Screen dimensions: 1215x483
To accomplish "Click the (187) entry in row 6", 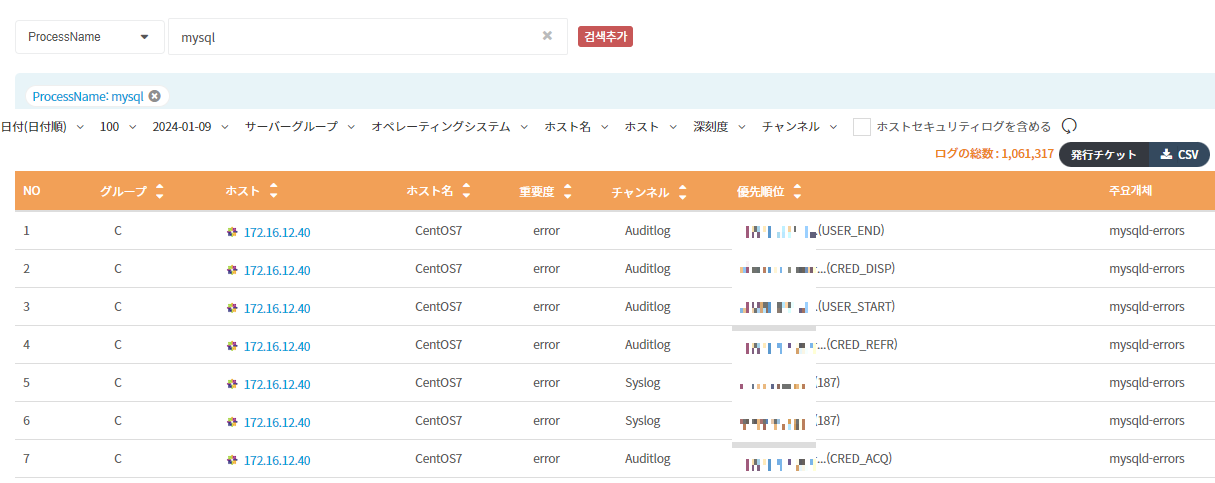I will tap(828, 420).
